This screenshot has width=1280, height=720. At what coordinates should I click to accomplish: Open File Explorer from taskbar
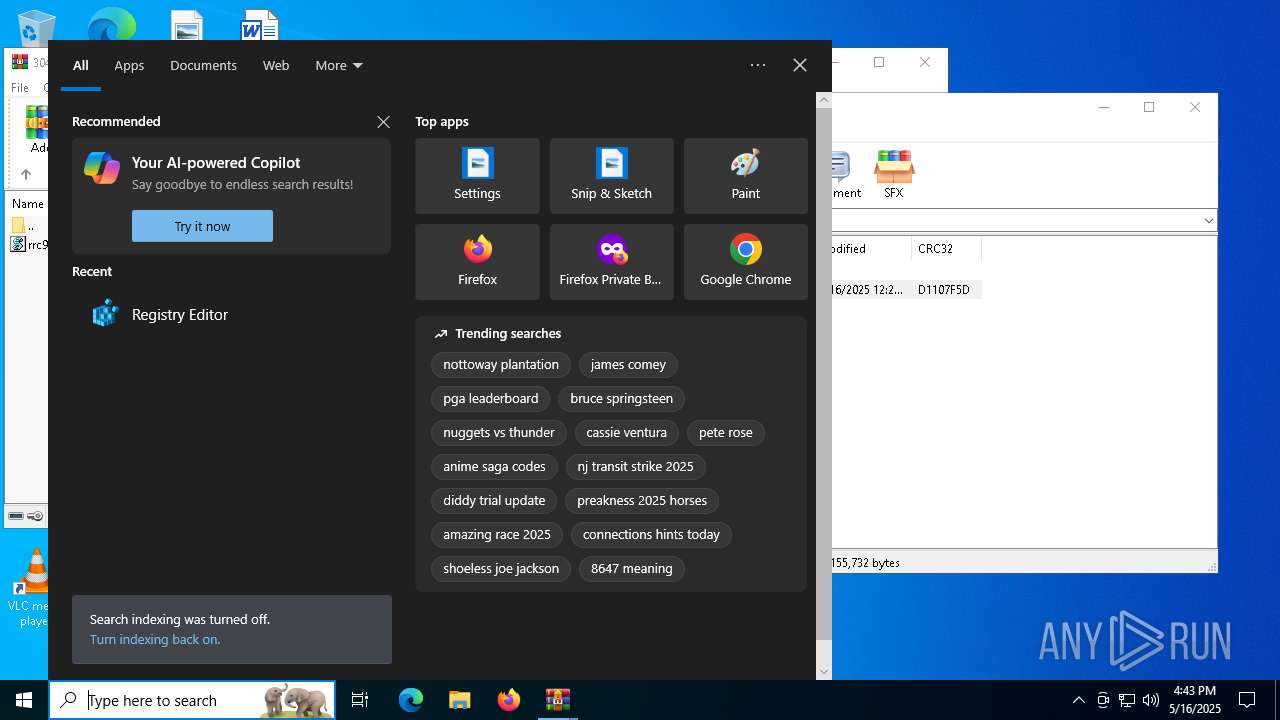tap(459, 700)
